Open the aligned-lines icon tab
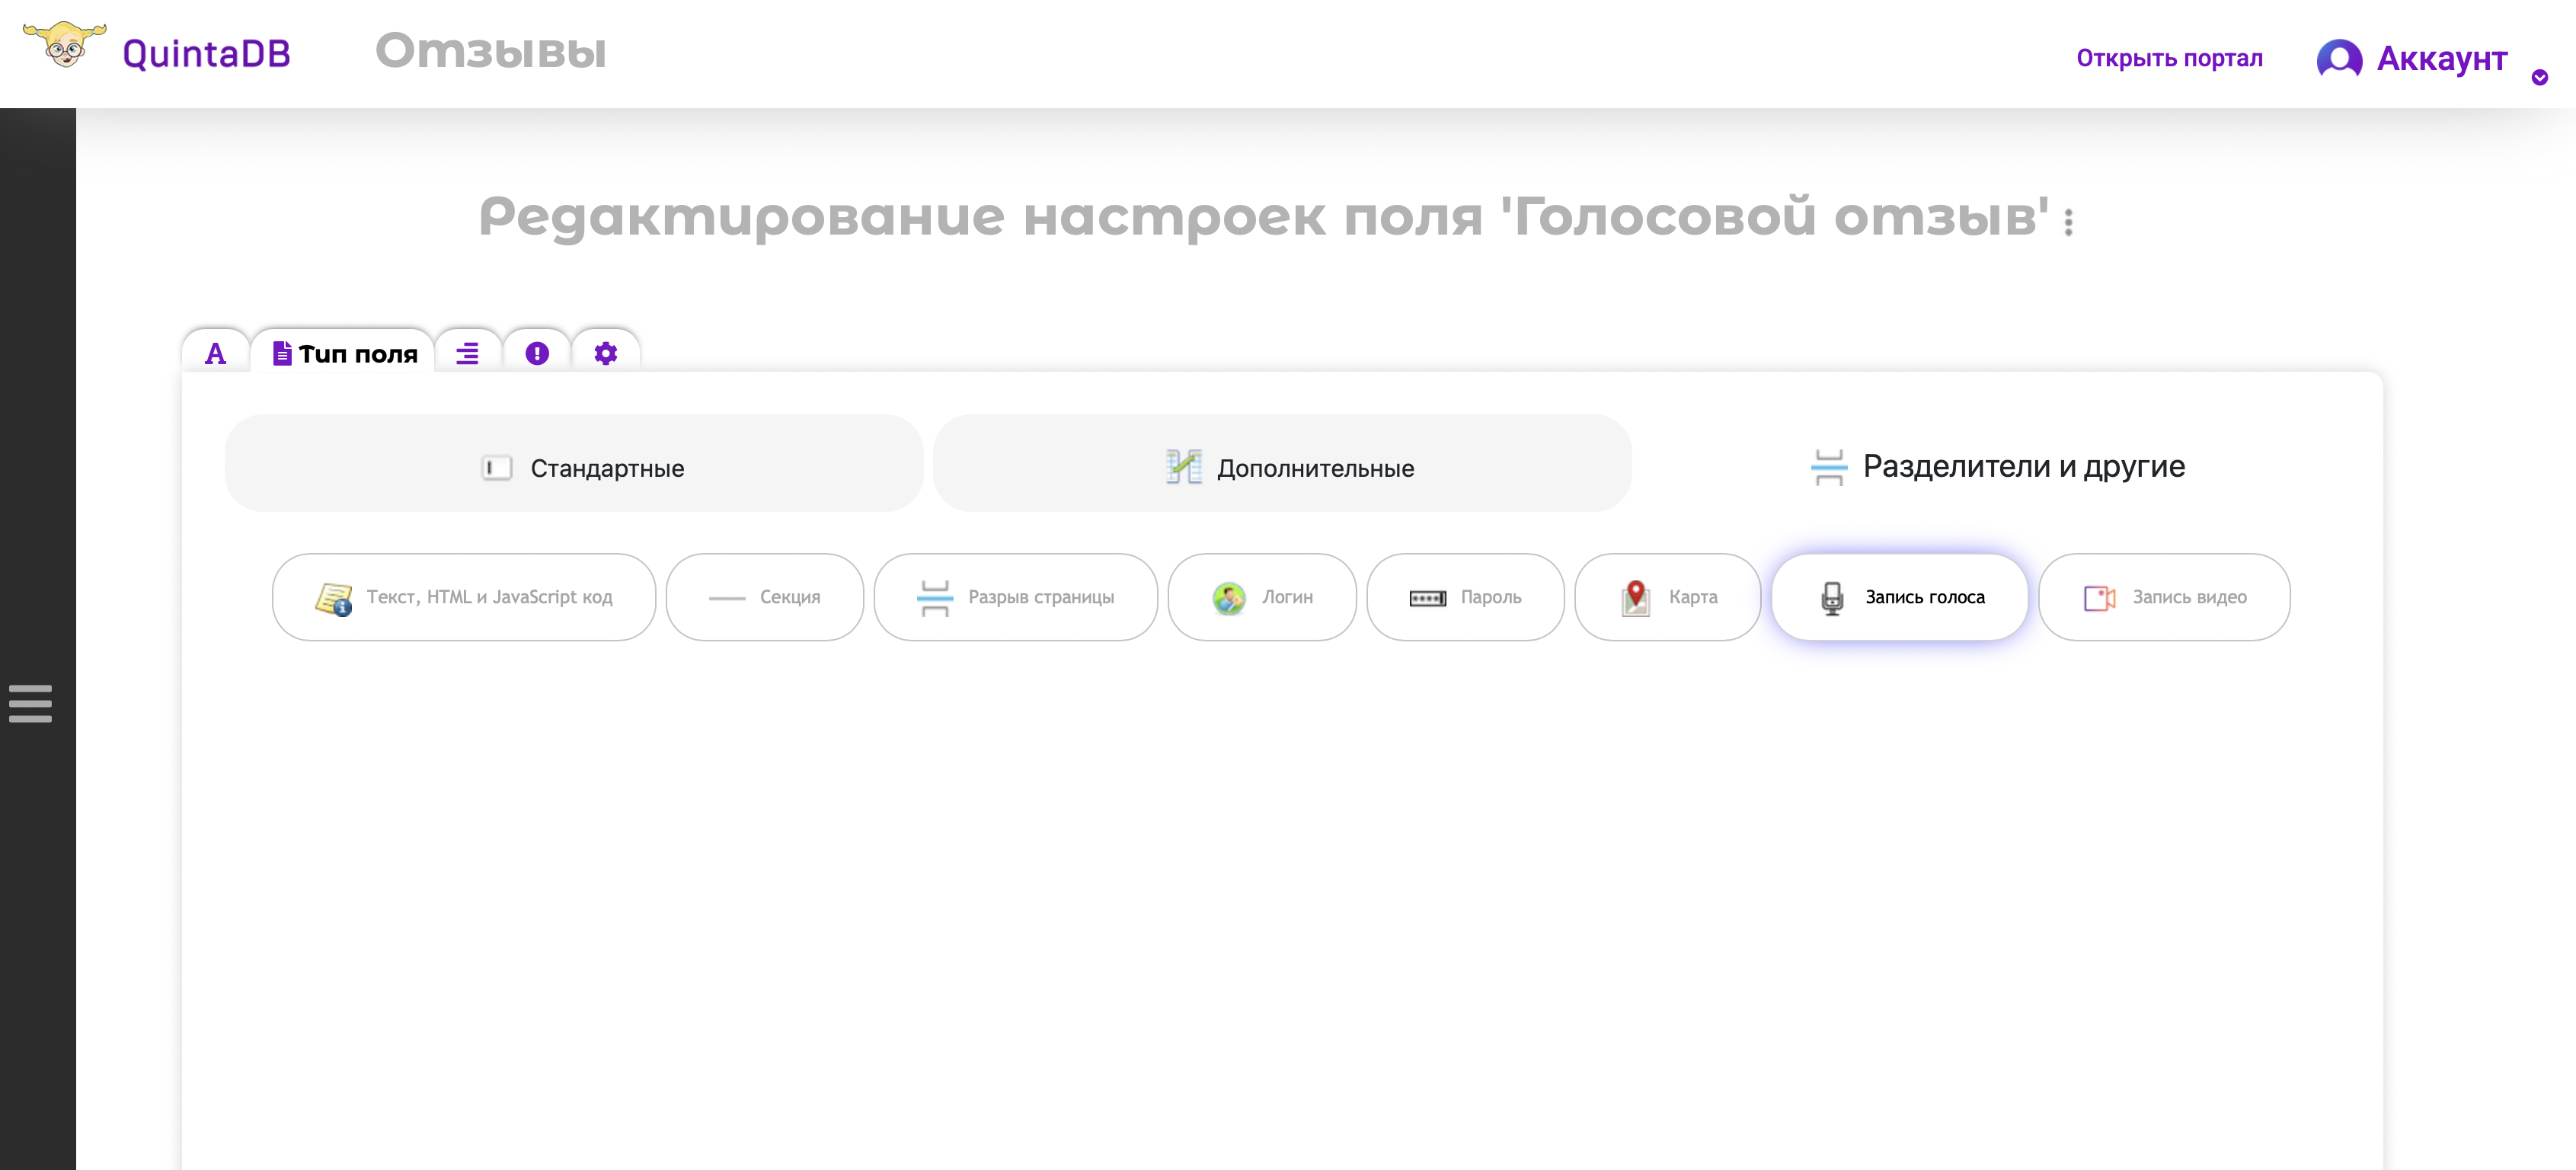The image size is (2576, 1170). tap(467, 353)
